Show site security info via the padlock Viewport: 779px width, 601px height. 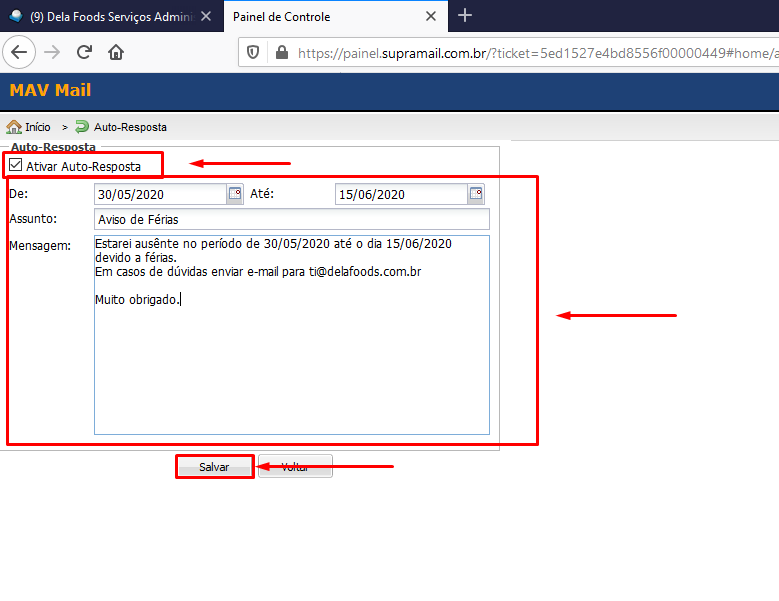click(x=281, y=52)
